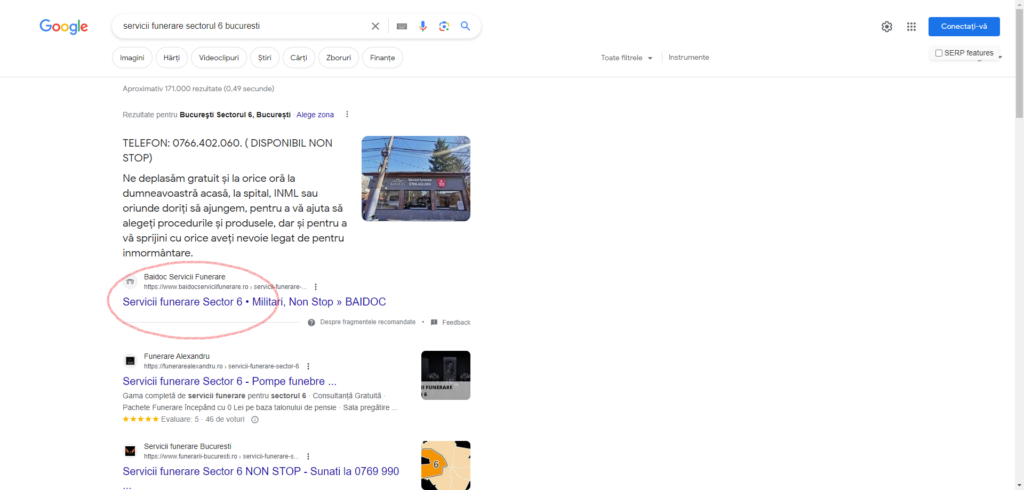Click Feedback link under featured snippet
1024x490 pixels.
[456, 322]
